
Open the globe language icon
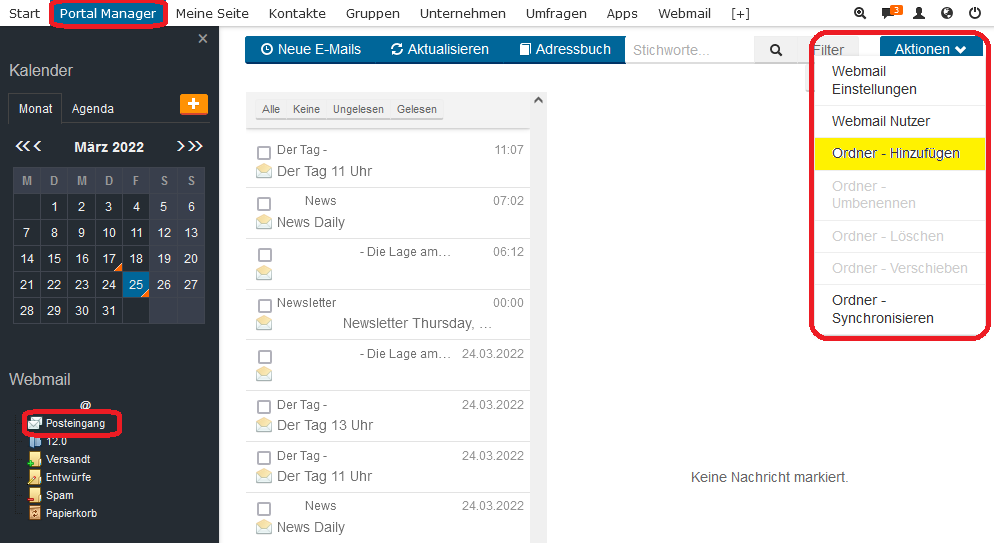point(946,13)
